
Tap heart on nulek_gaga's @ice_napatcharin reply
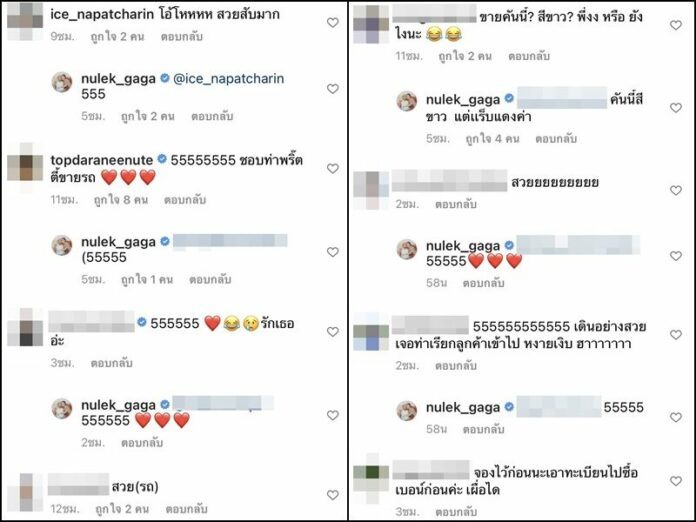[x=332, y=89]
